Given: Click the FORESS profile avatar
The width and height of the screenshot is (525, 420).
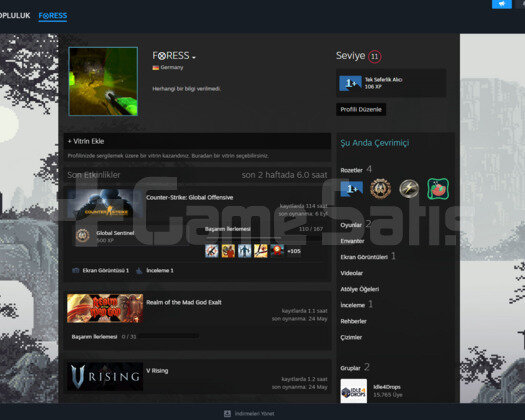Looking at the screenshot, I should [x=103, y=81].
